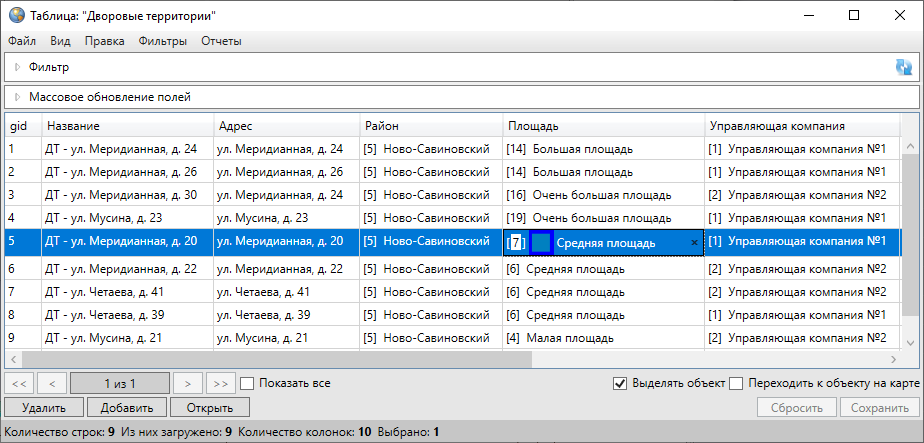Expand the Массовое обновление полей panel
The image size is (924, 443).
pos(17,97)
